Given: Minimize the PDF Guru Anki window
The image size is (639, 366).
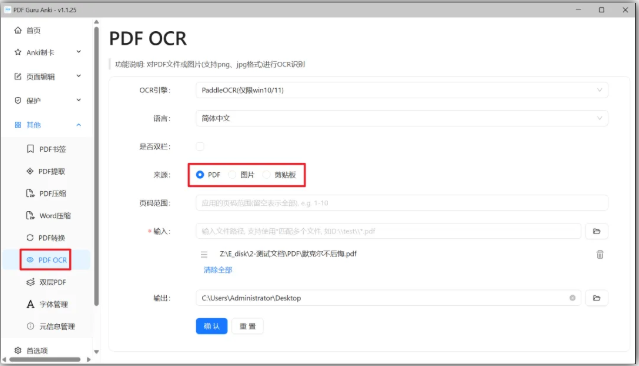Looking at the screenshot, I should [x=578, y=10].
